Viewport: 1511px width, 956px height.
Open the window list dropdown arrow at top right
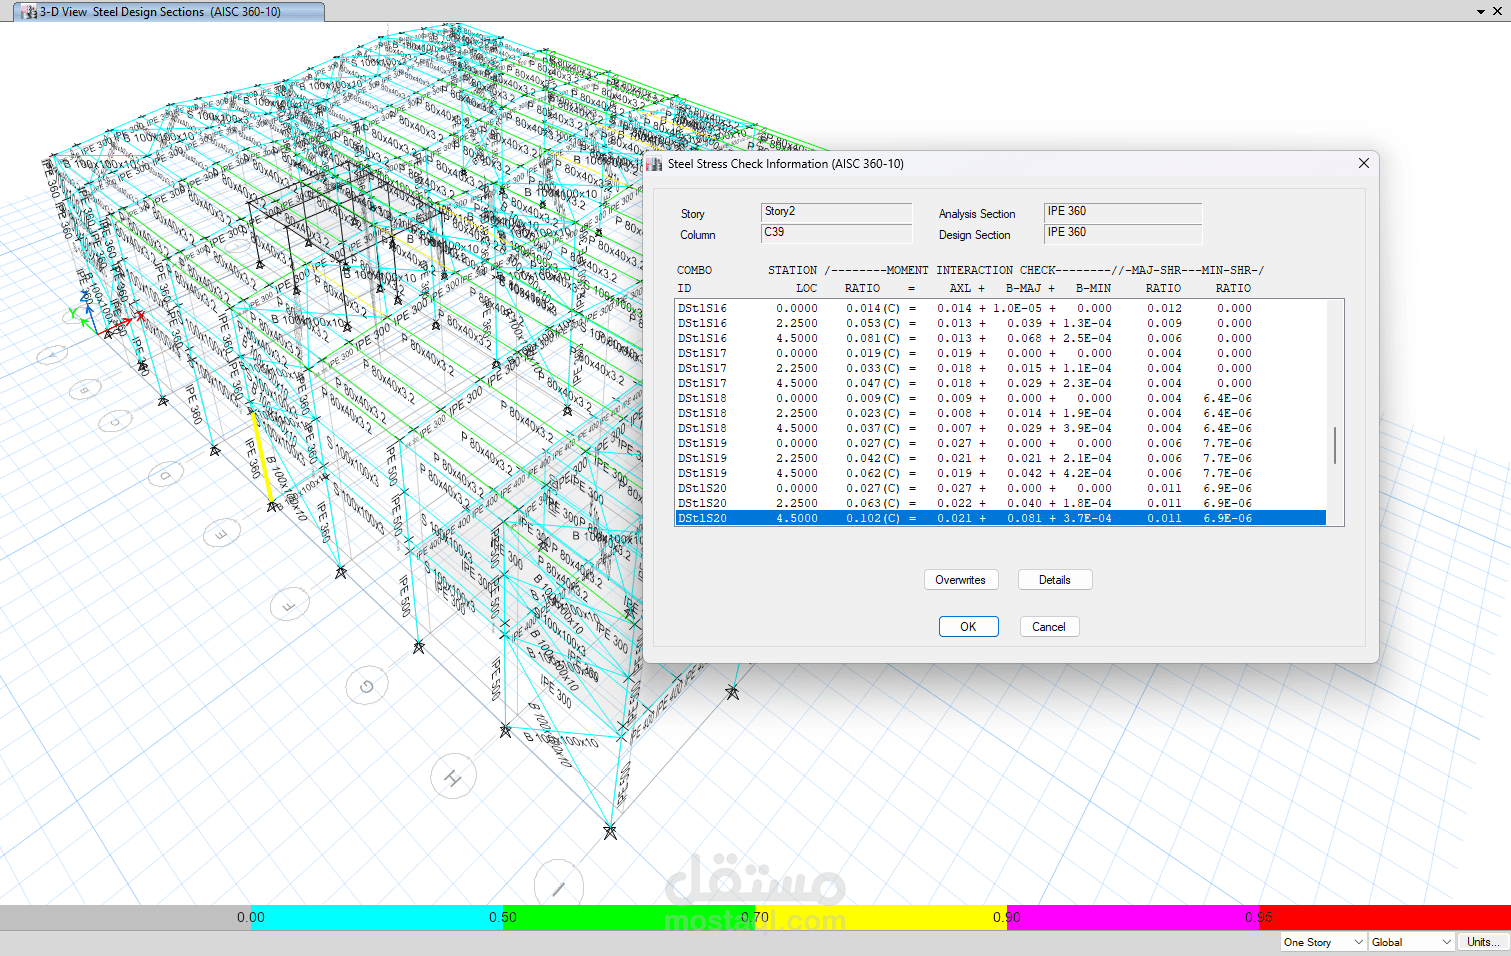(x=1481, y=12)
